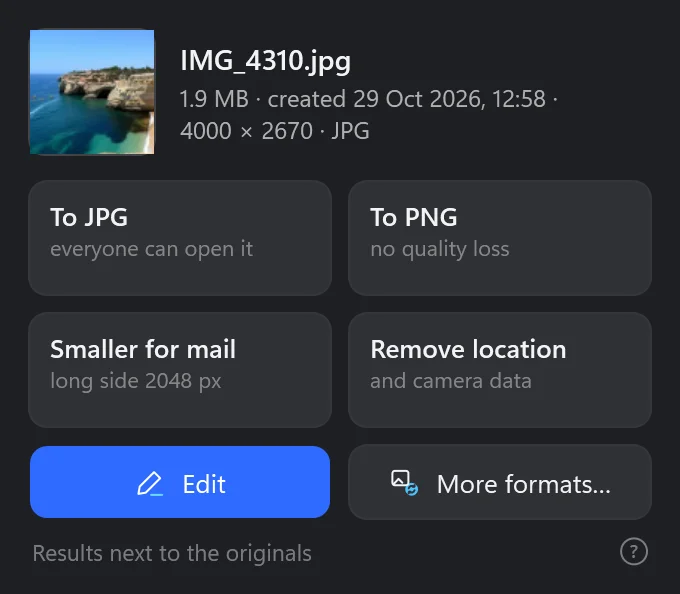Click the pencil icon on Edit
Screen dimensions: 680x594
click(x=150, y=483)
